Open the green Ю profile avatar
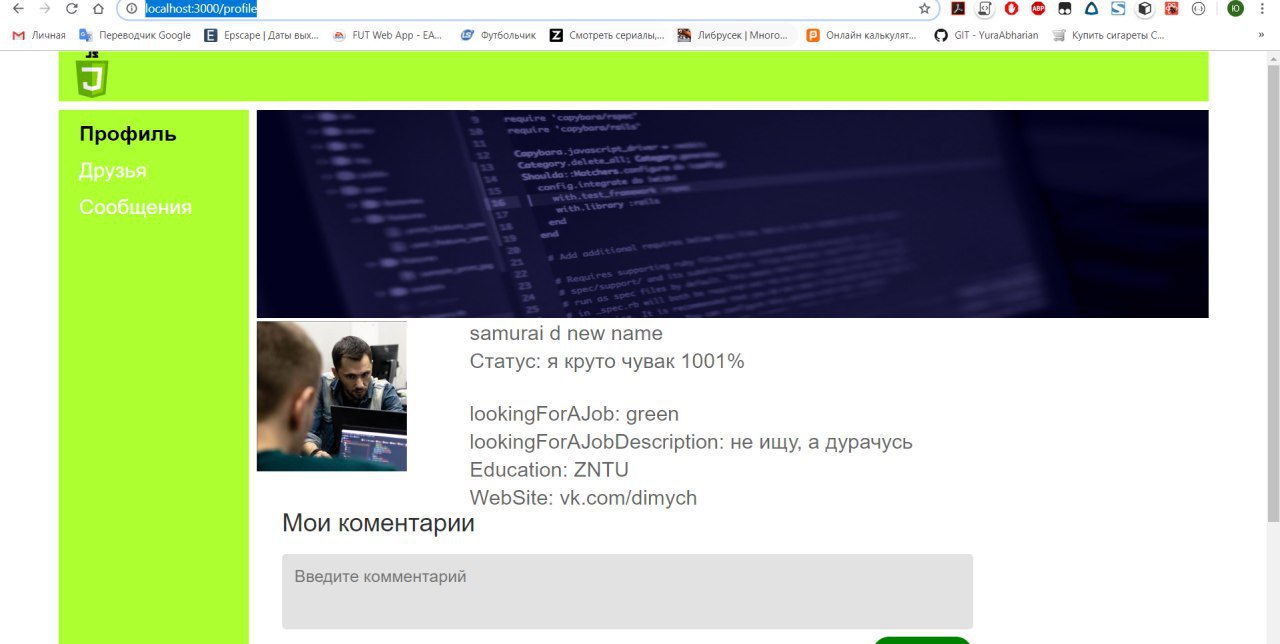 tap(1235, 9)
